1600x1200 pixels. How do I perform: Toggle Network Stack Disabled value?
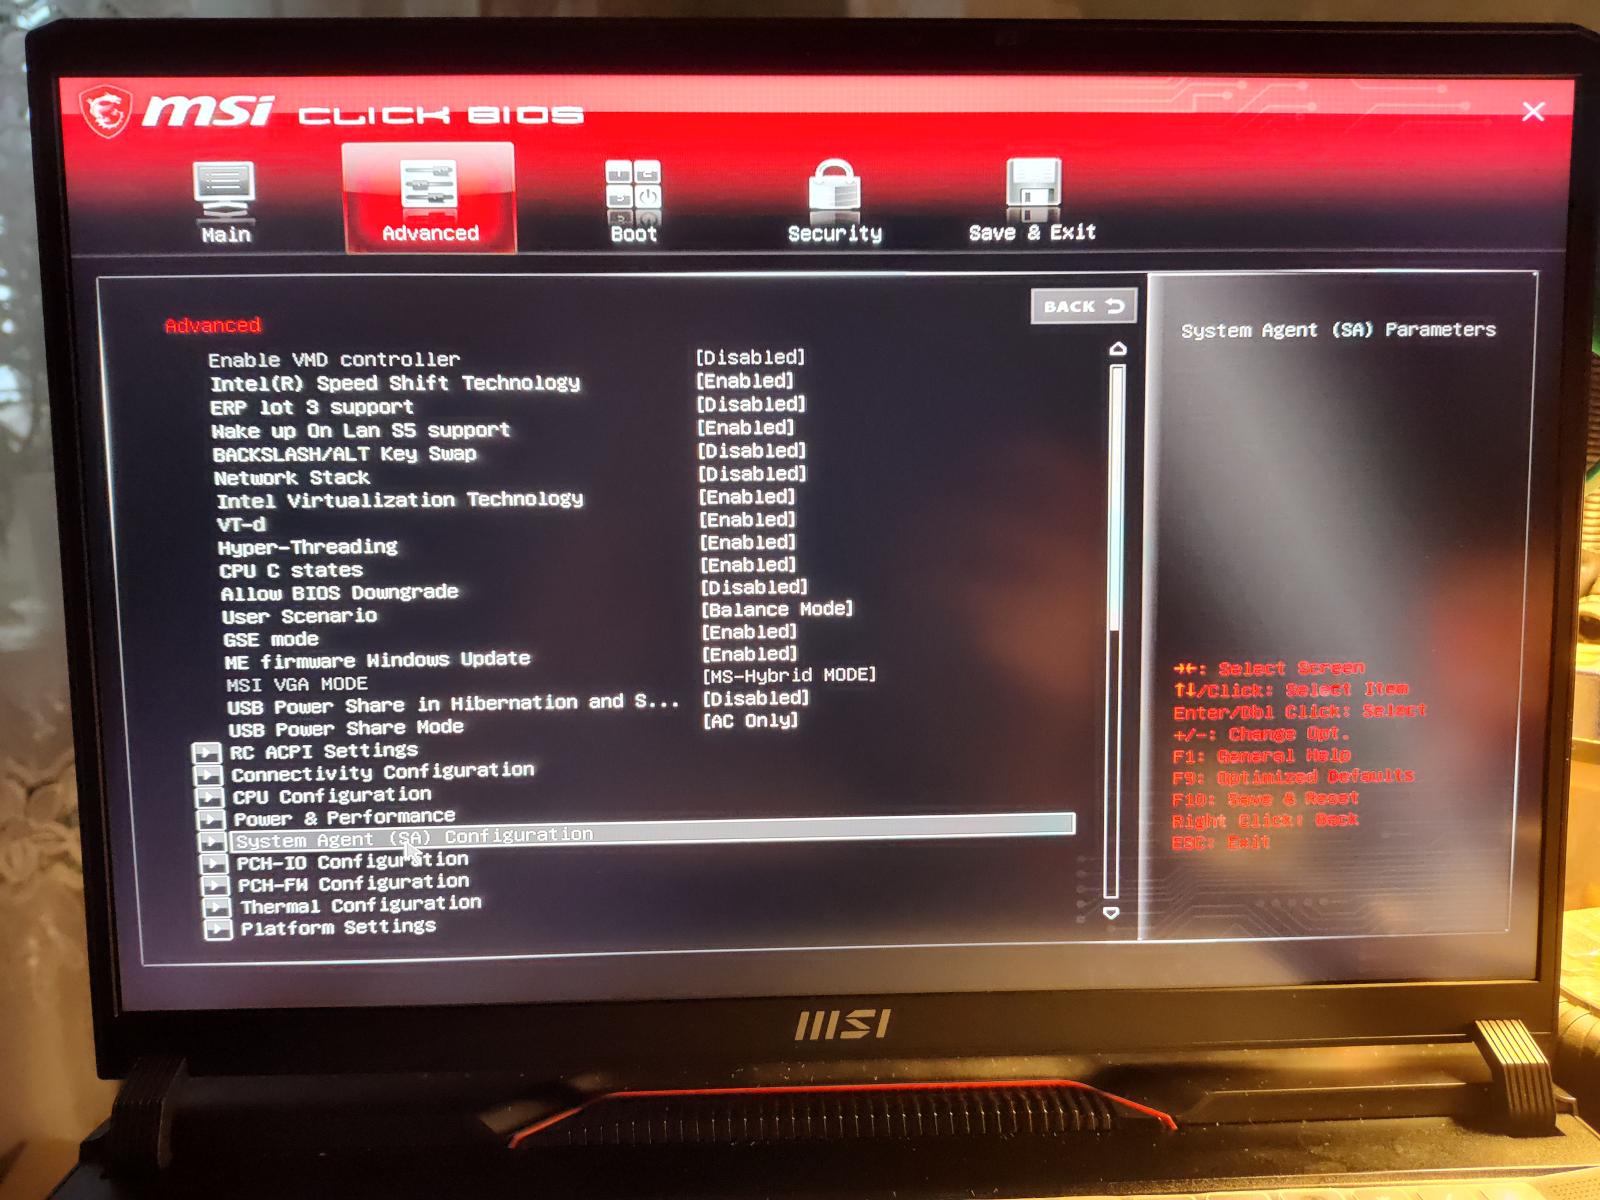(752, 474)
